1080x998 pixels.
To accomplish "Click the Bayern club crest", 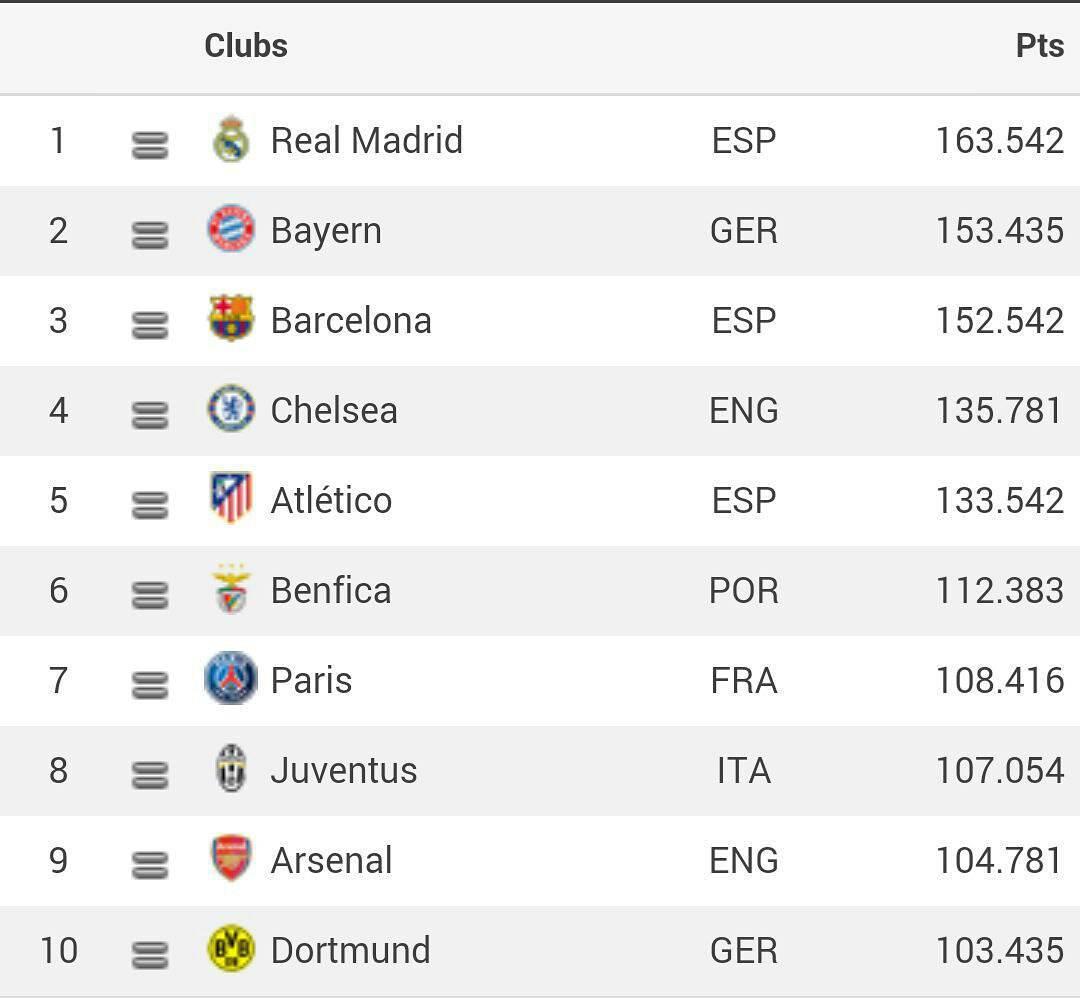I will [231, 229].
